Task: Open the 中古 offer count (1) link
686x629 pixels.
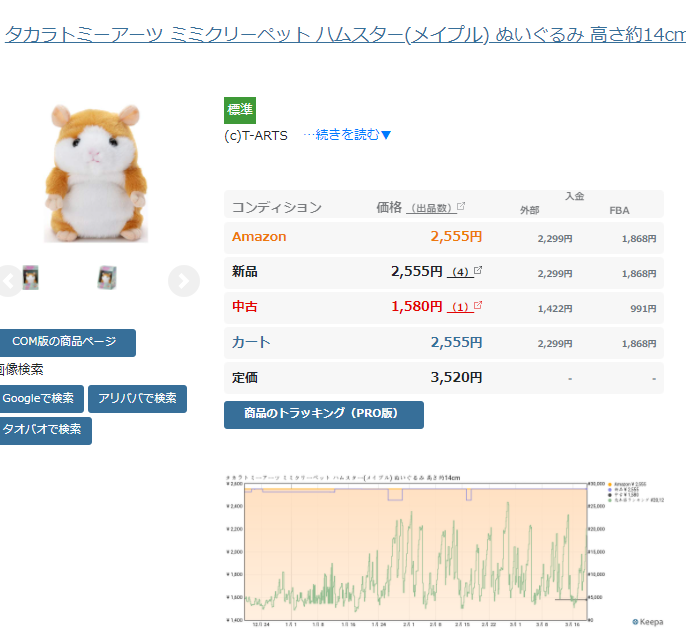Action: pos(460,307)
